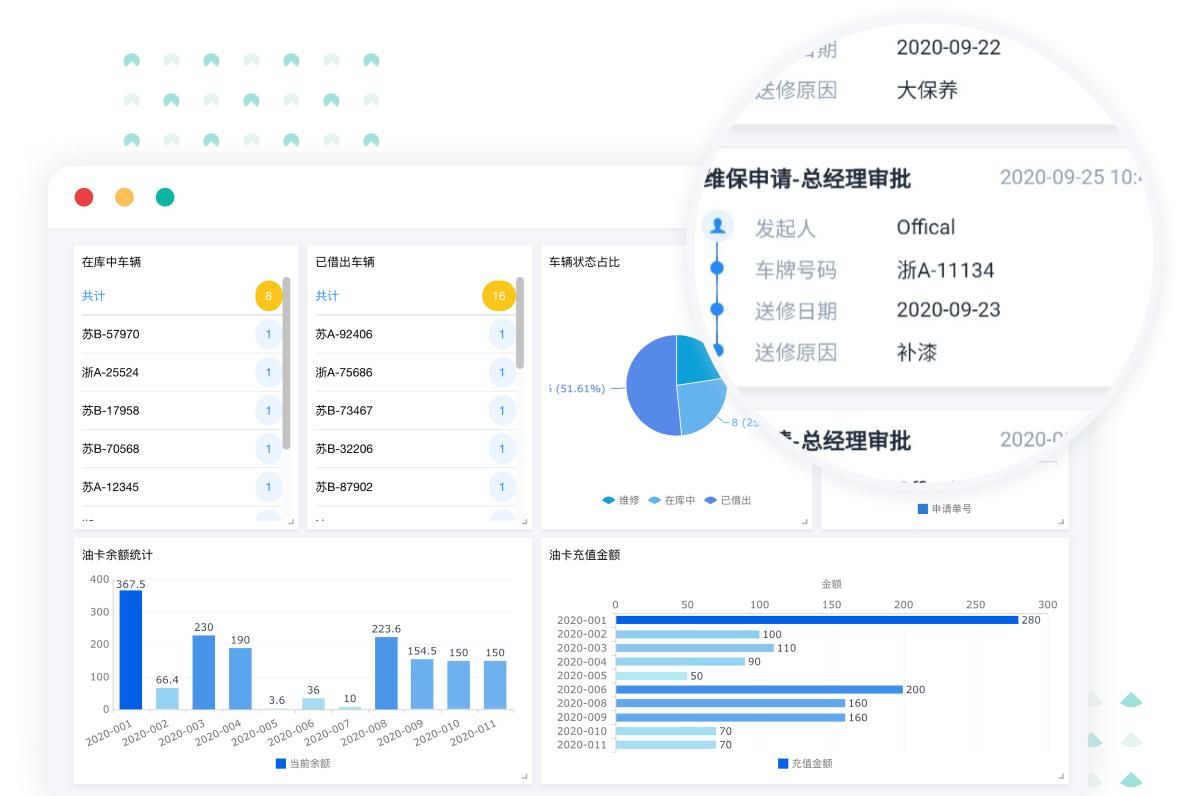This screenshot has width=1202, height=796.
Task: Click the timeline dot beside 送修日期 2020-09-23
Action: [x=716, y=310]
